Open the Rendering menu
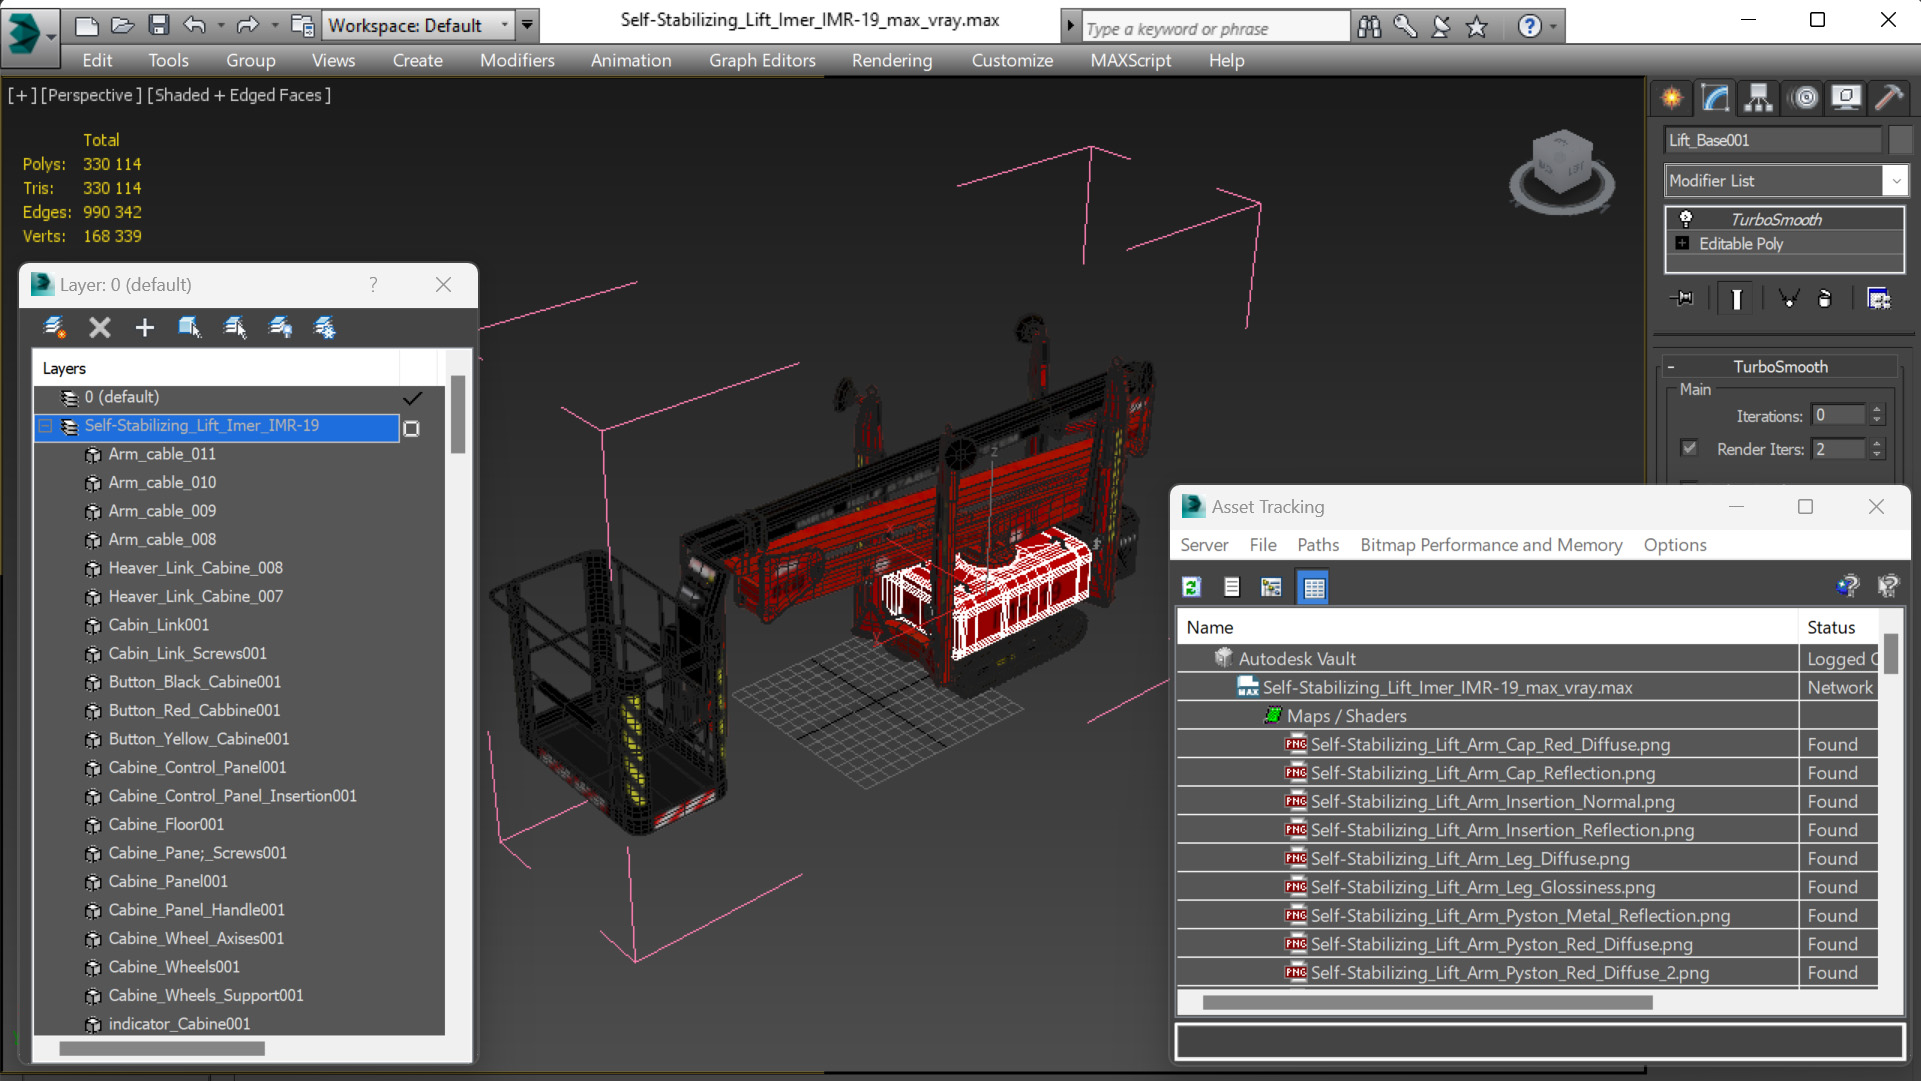This screenshot has height=1081, width=1921. [x=892, y=60]
